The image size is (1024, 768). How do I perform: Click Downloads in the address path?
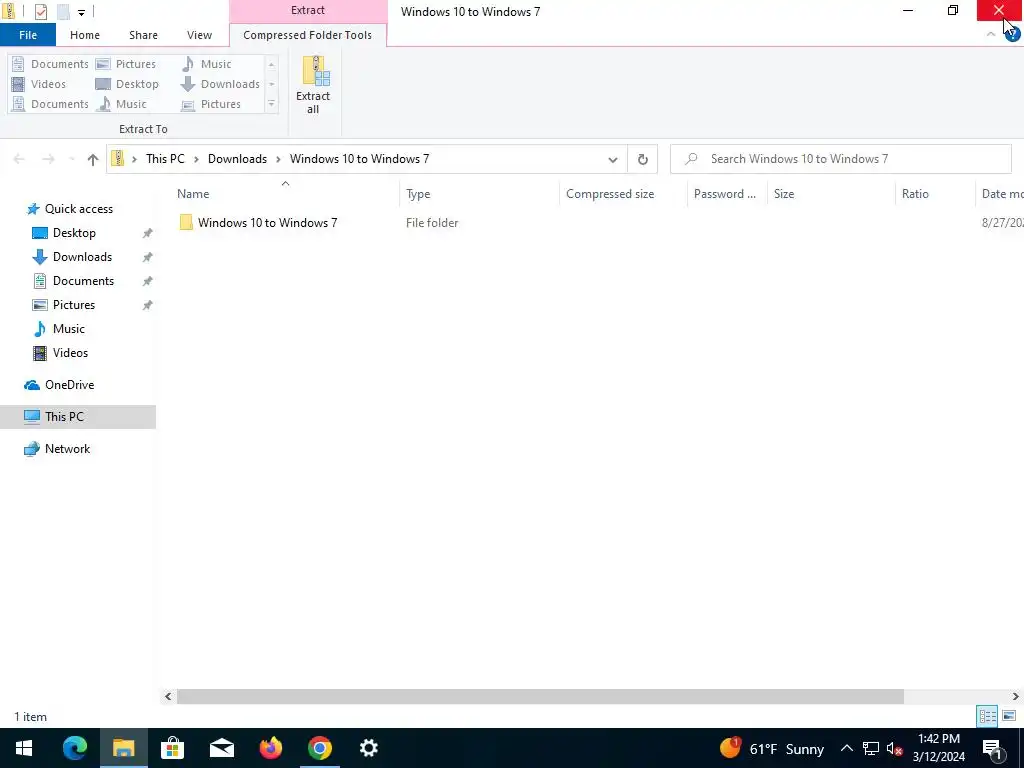point(237,159)
